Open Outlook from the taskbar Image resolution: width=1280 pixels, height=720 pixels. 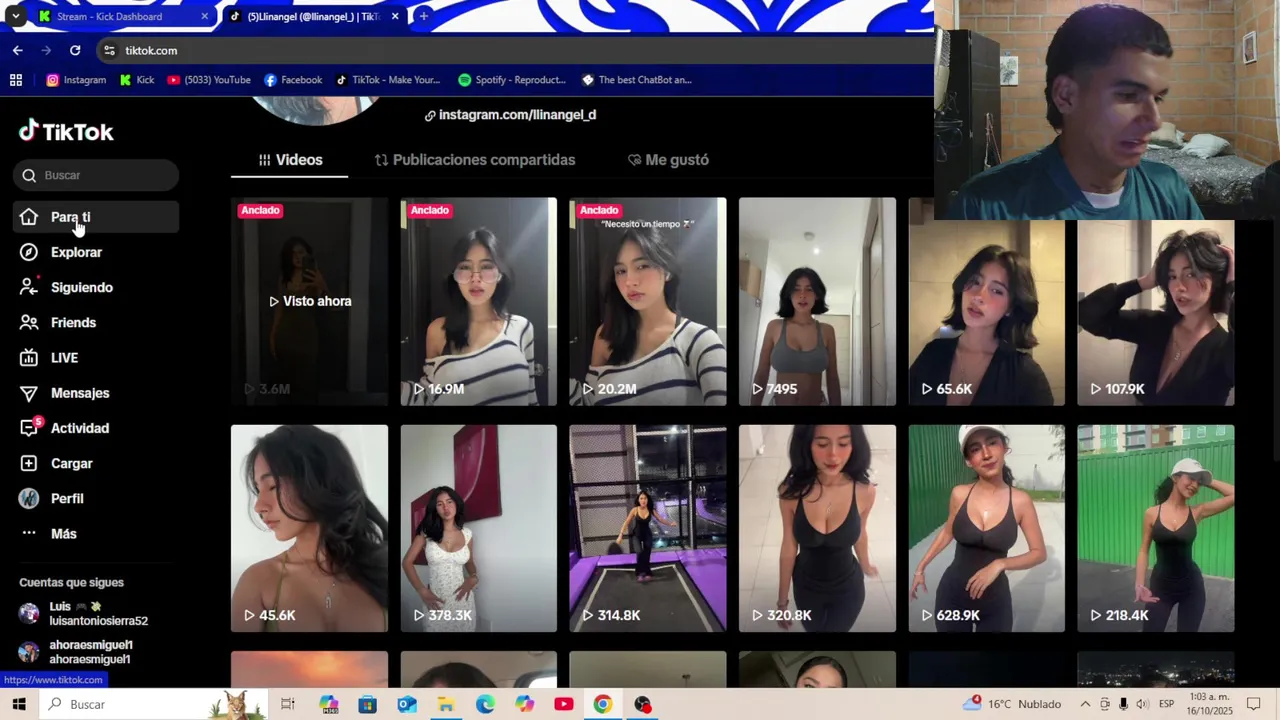click(407, 704)
